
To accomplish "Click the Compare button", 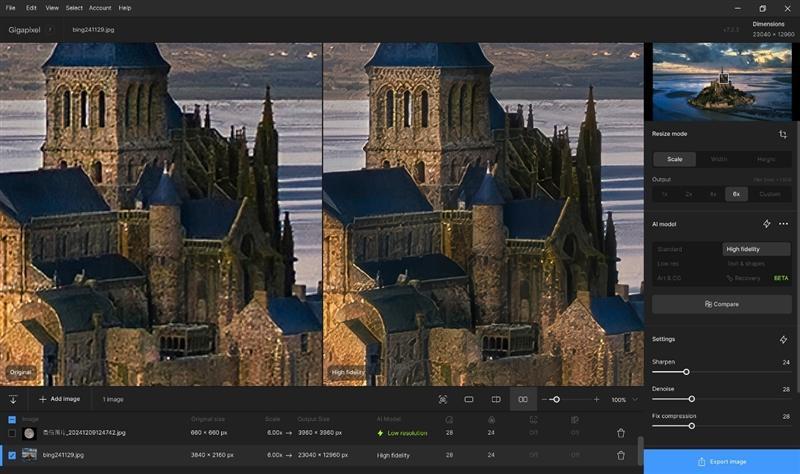I will click(x=721, y=303).
